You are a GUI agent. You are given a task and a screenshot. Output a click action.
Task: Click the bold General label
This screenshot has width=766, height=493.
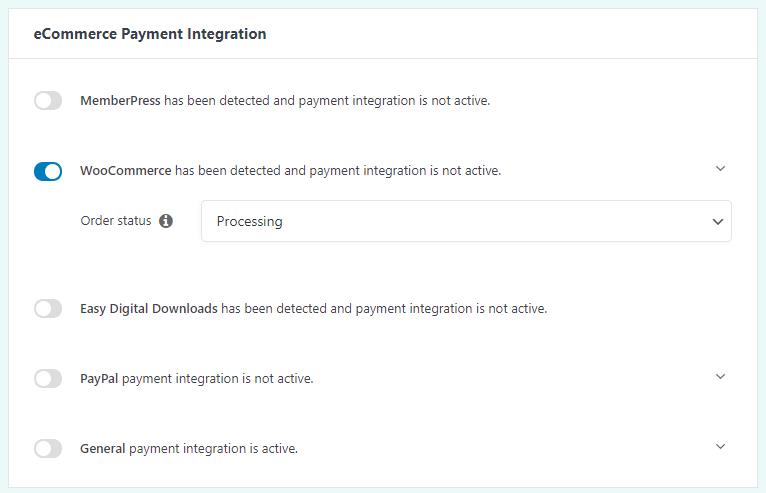[103, 449]
